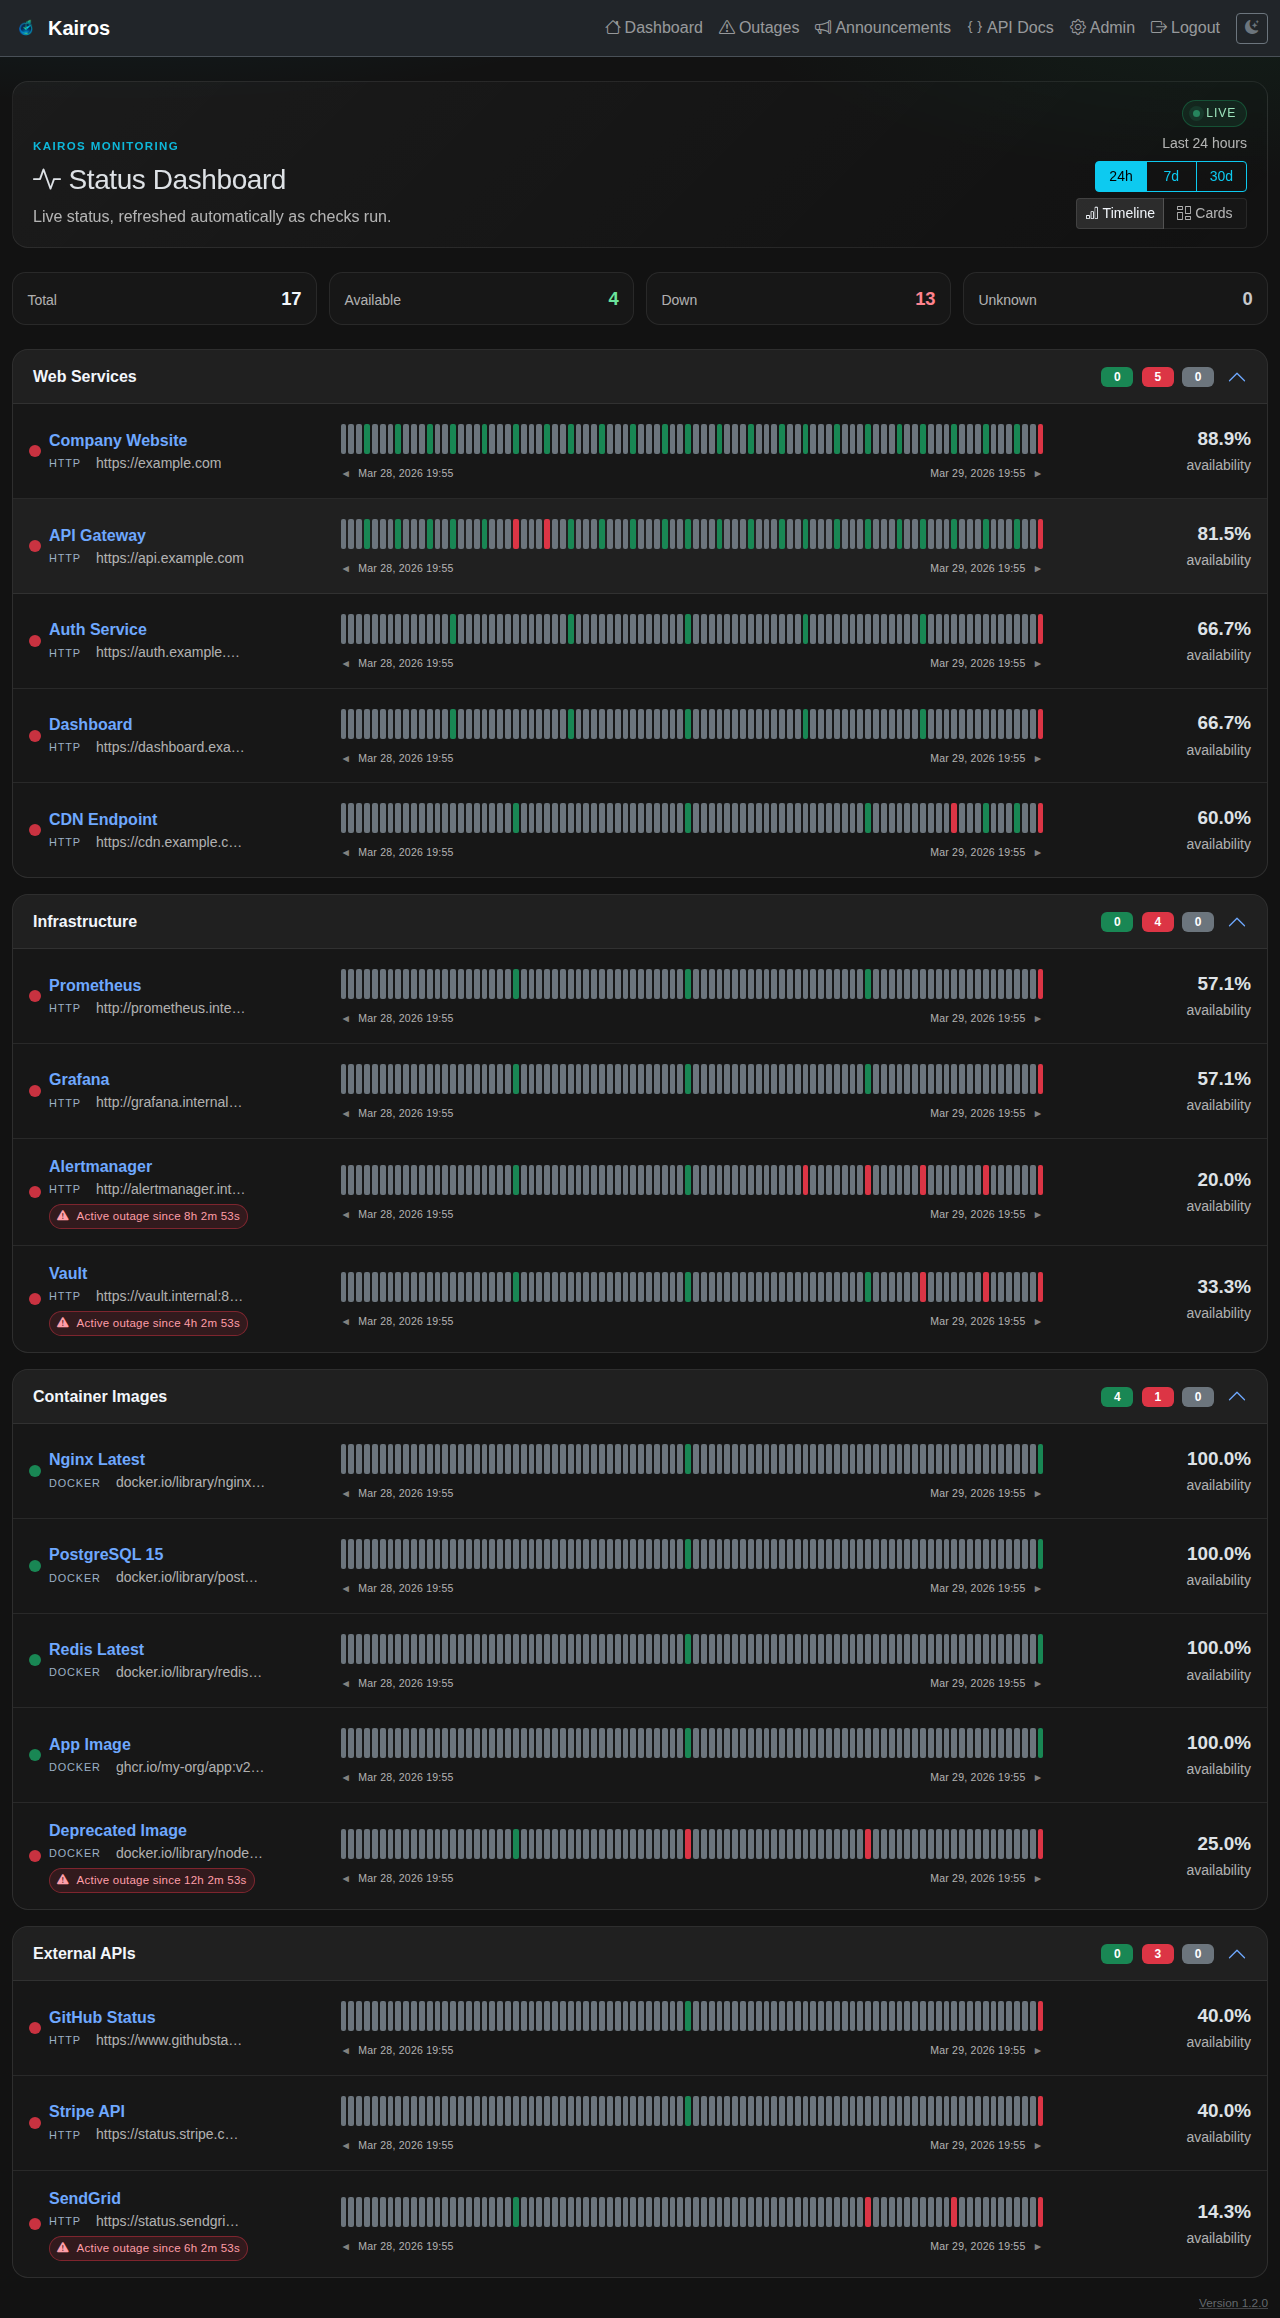Switch to Cards view mode
The image size is (1280, 2318).
tap(1205, 213)
